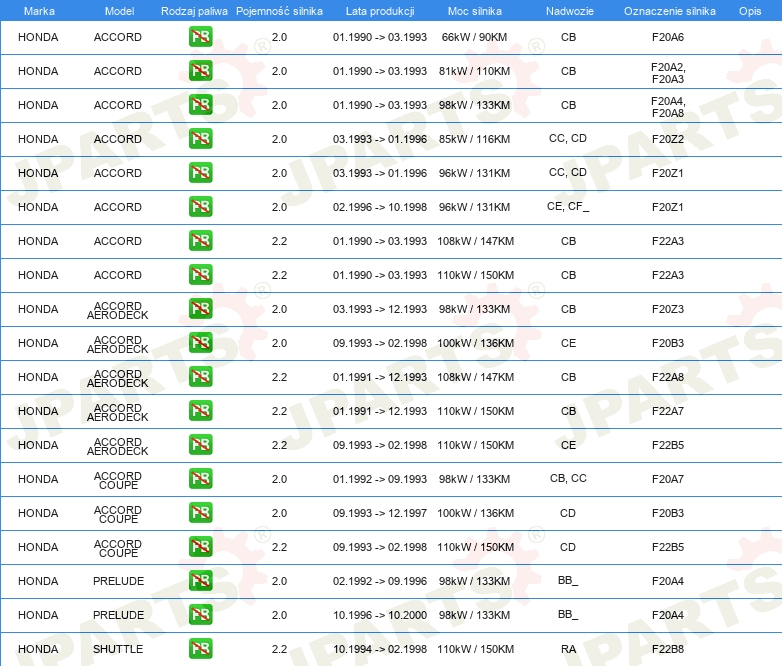This screenshot has height=666, width=782.
Task: Click fuel icon in the Accord 108kW / 147KM F22A3 row
Action: point(200,241)
